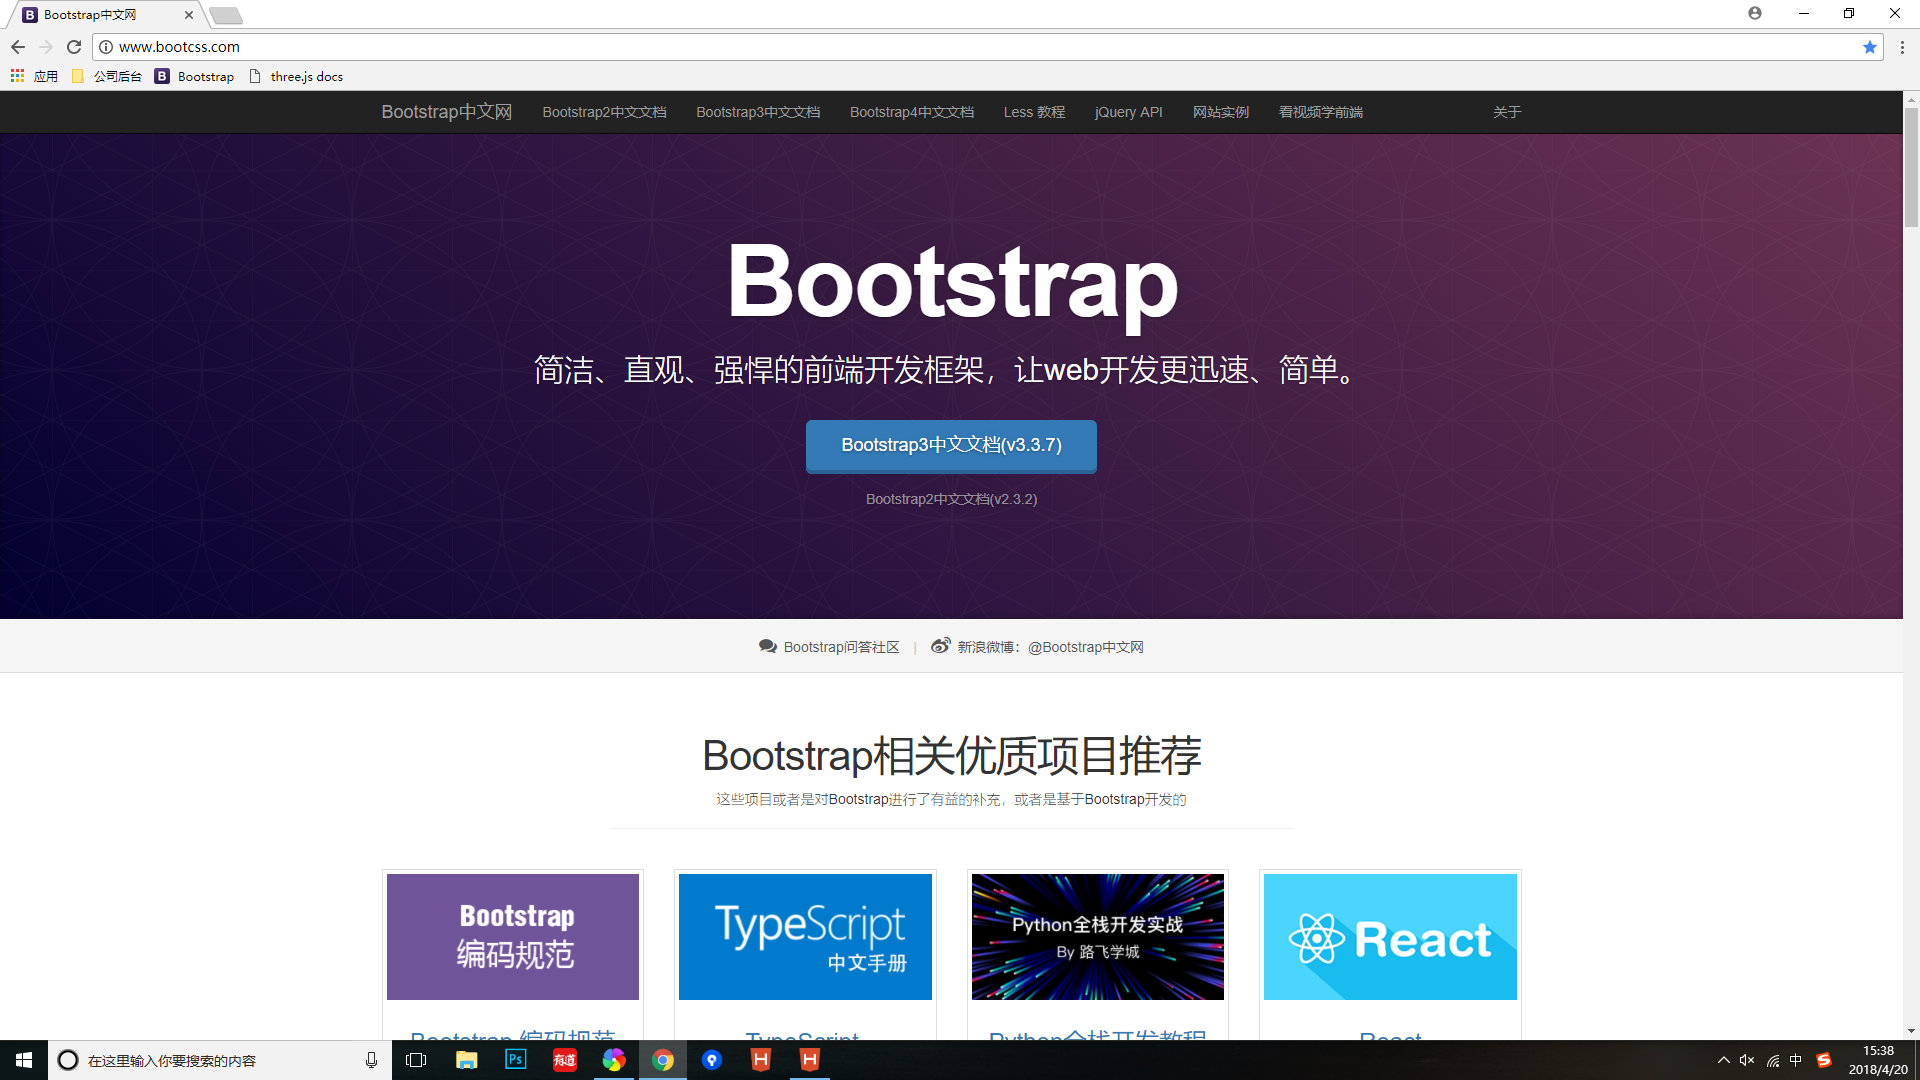This screenshot has width=1920, height=1080.
Task: Click the Weibo icon
Action: (x=940, y=646)
